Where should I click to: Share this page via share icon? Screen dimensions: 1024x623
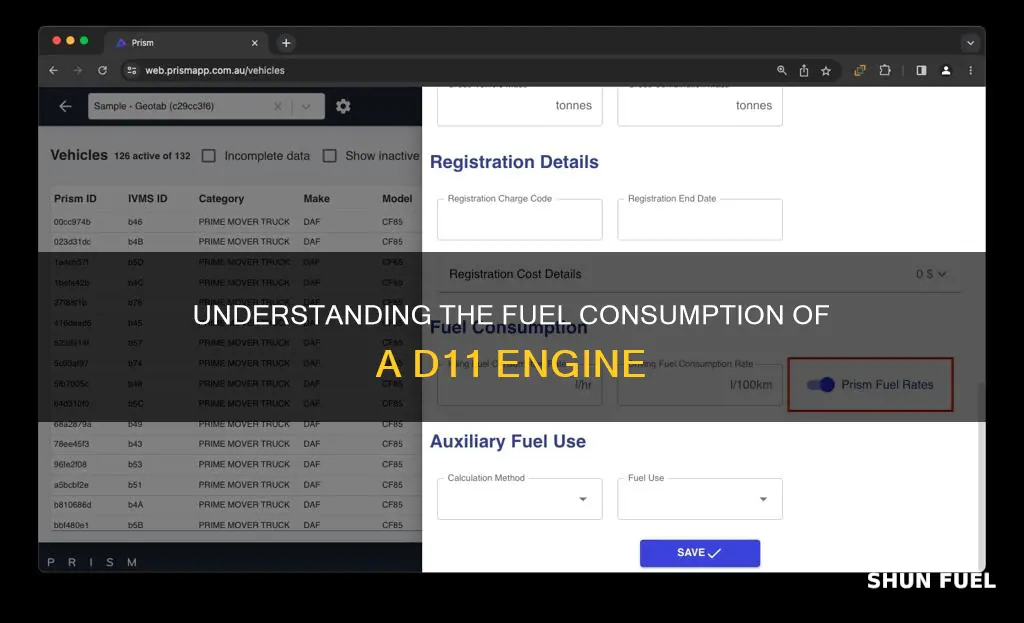tap(804, 71)
